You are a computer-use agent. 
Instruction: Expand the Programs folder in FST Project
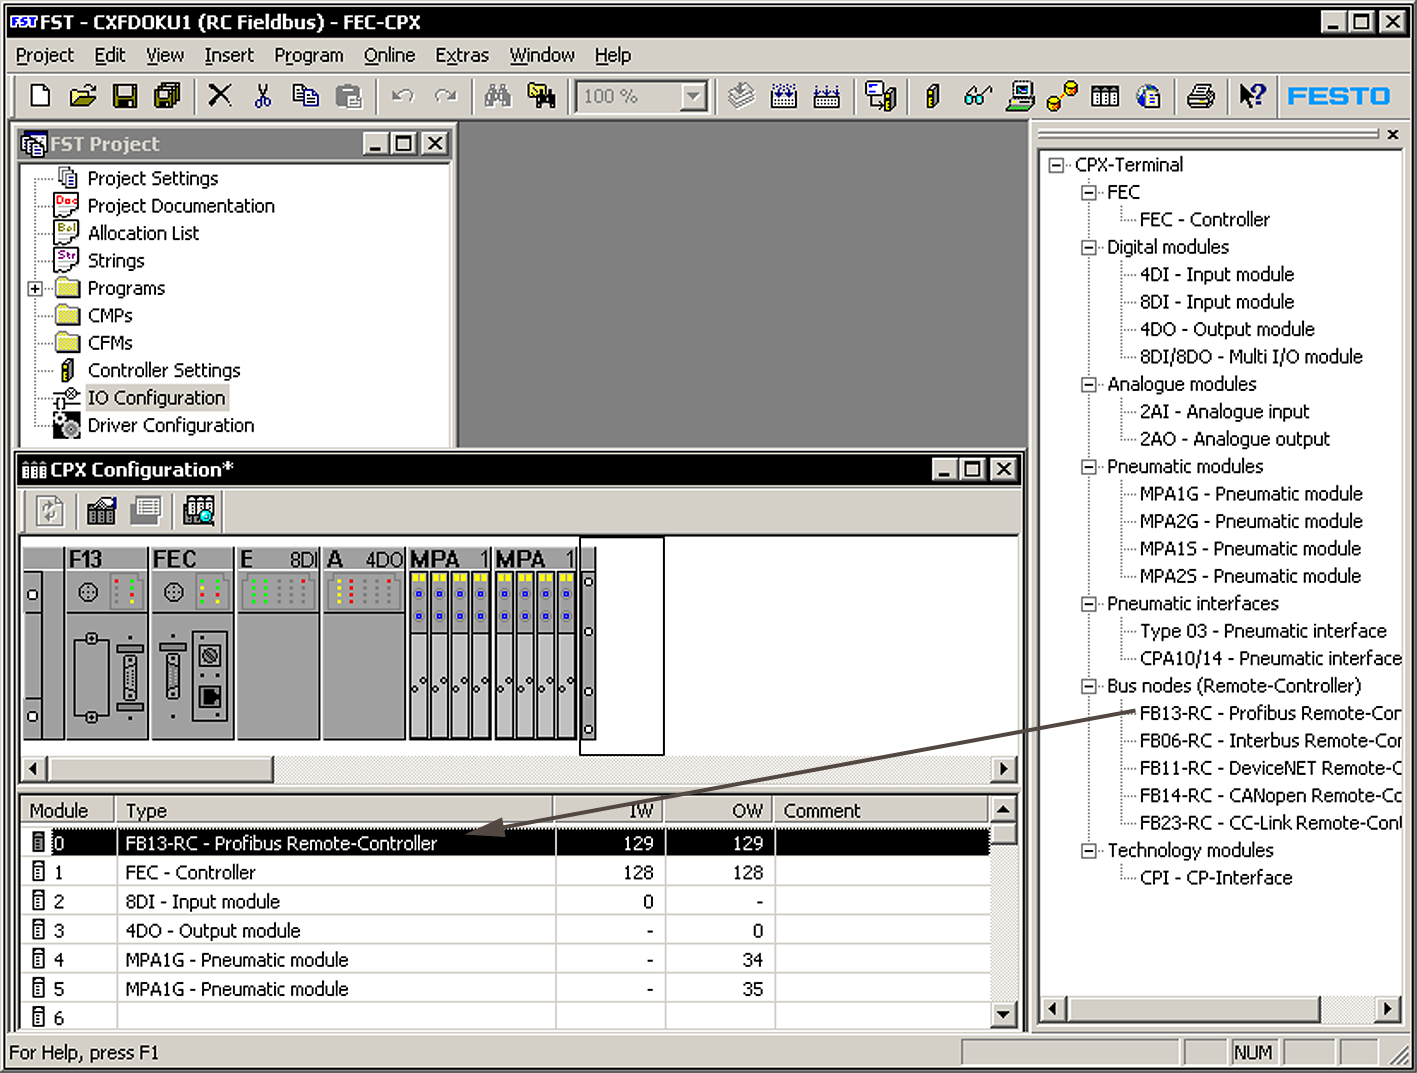click(35, 288)
